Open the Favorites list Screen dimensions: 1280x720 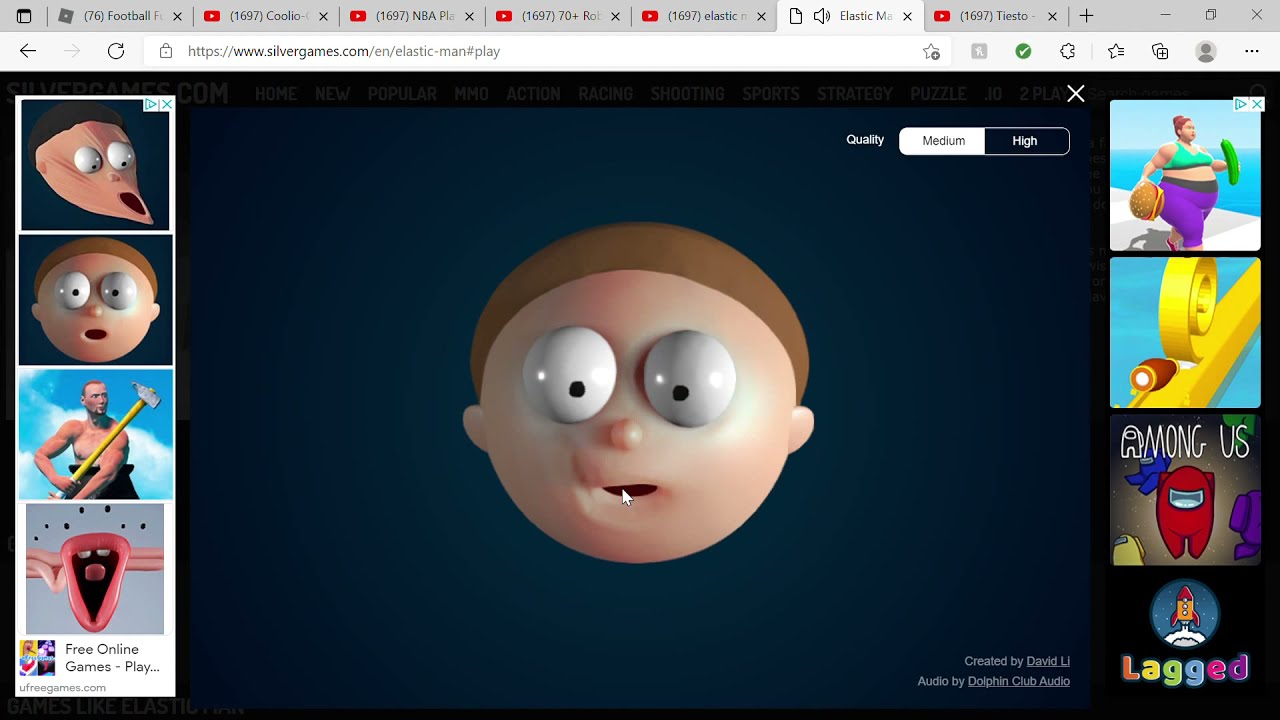click(1116, 51)
